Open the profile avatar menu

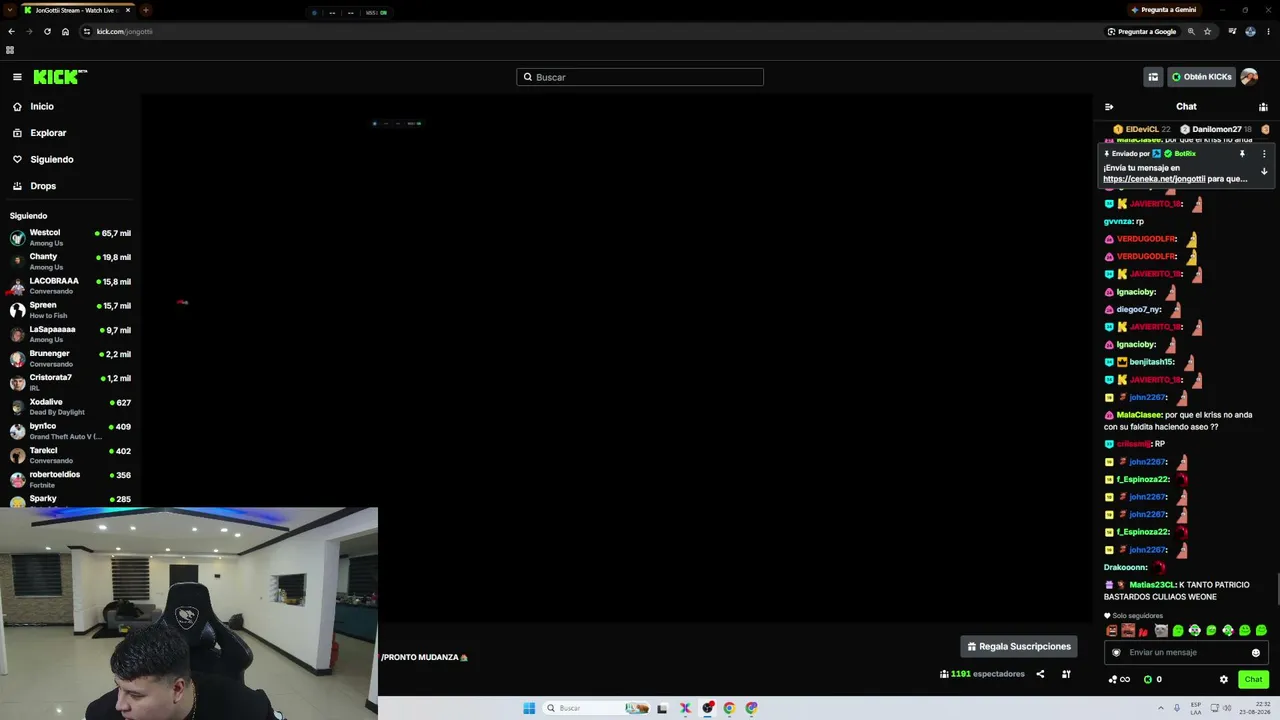click(1249, 77)
